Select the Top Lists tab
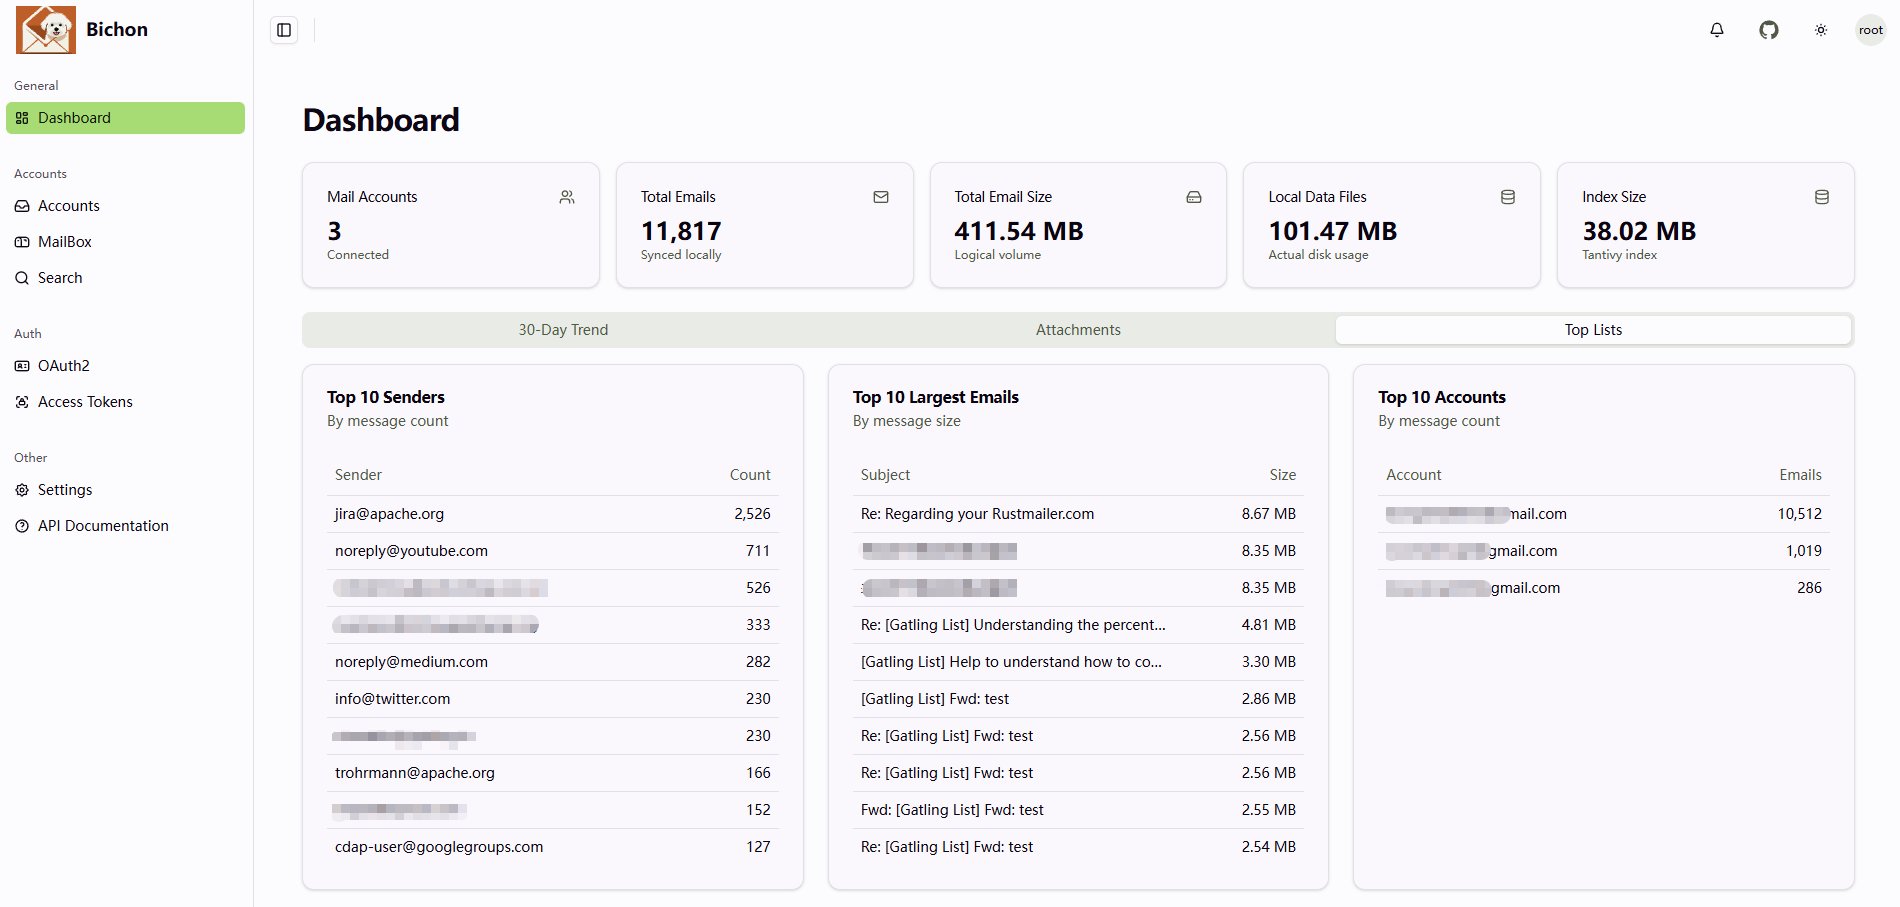The image size is (1900, 907). pos(1593,330)
